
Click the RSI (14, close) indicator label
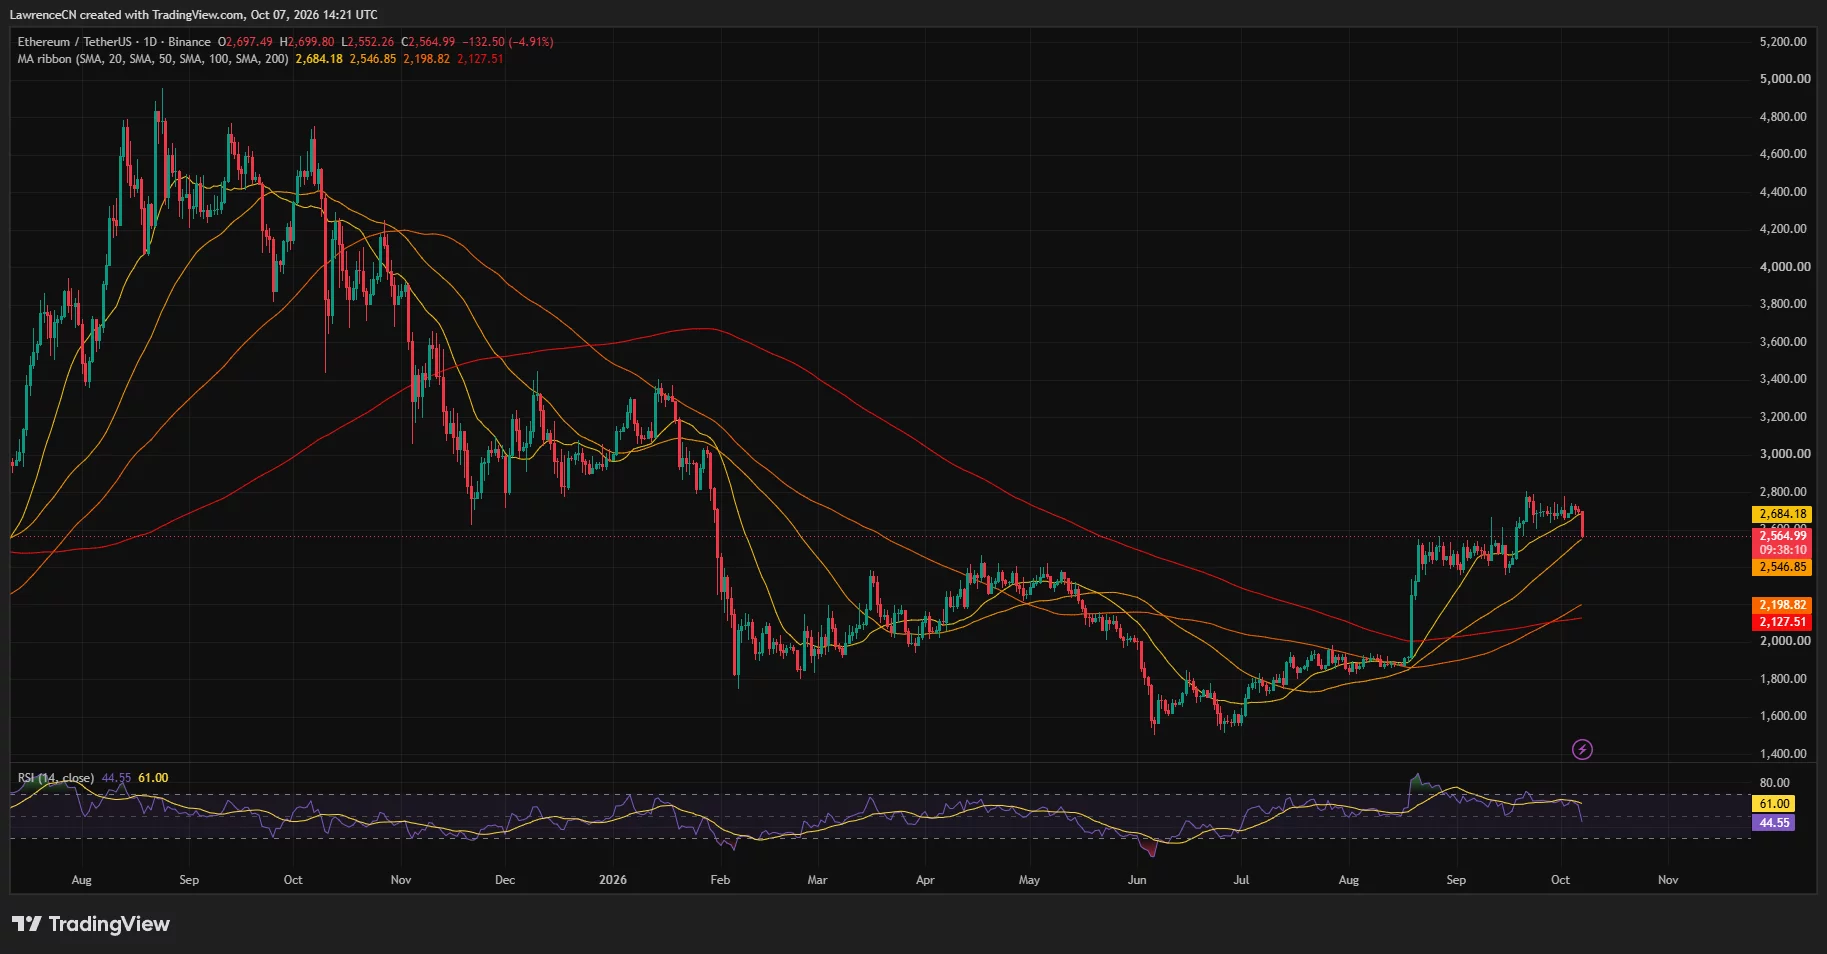(56, 778)
